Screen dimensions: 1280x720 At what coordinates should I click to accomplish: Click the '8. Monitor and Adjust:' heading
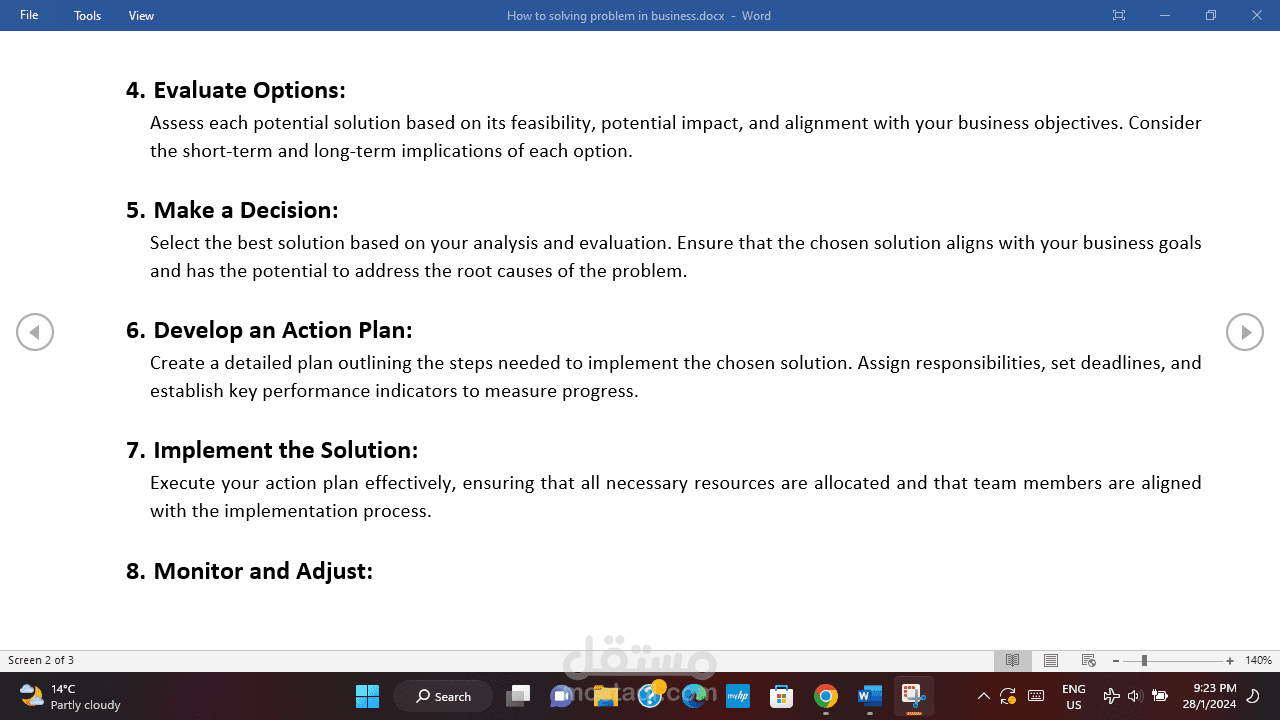pos(249,571)
